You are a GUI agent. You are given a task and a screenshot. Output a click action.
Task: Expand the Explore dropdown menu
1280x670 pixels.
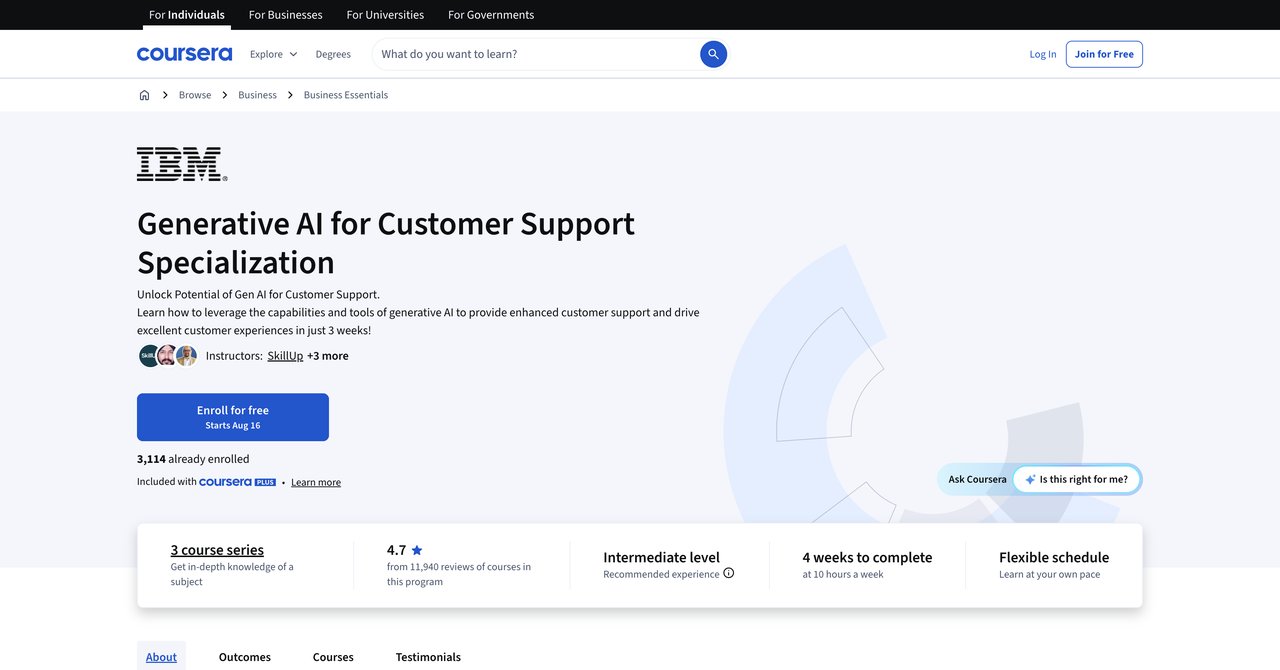(x=274, y=54)
